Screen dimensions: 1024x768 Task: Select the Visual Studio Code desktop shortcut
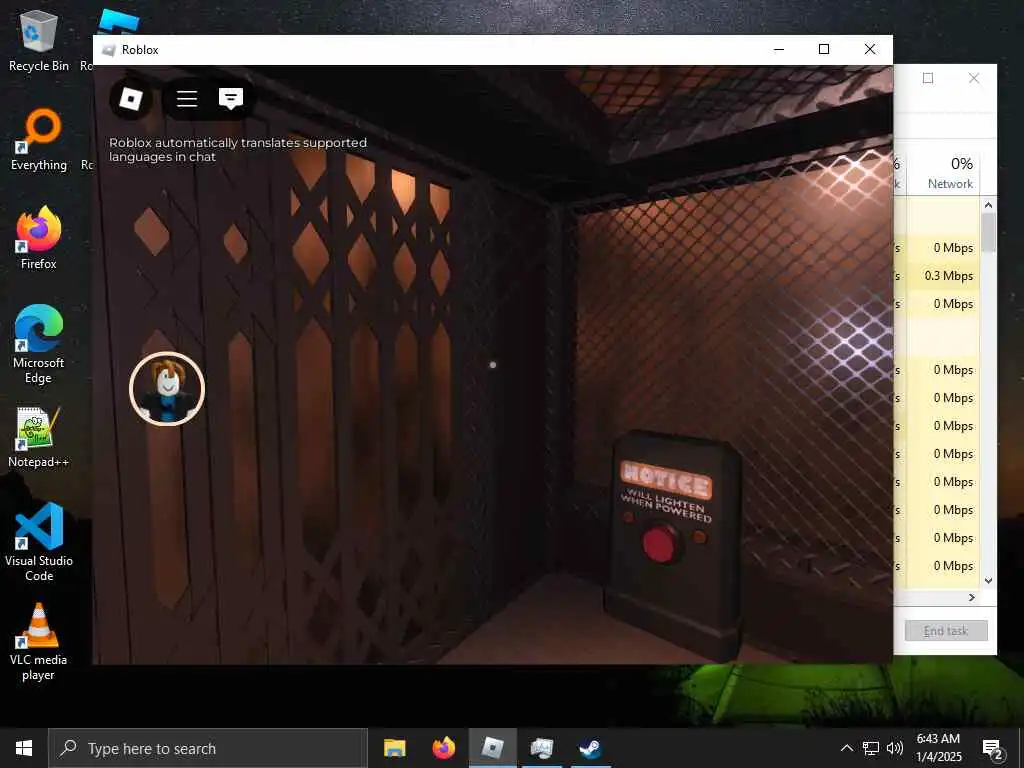[39, 542]
